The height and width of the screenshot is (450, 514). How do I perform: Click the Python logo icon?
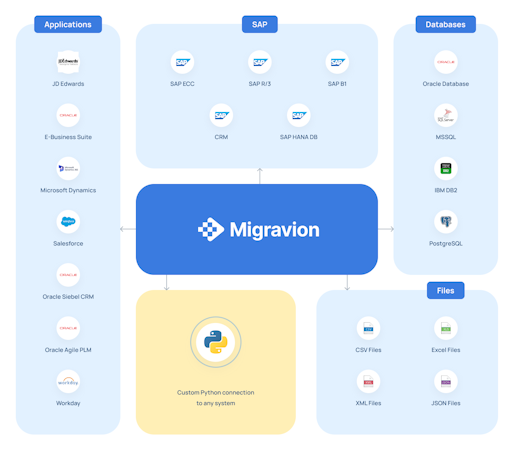click(216, 342)
